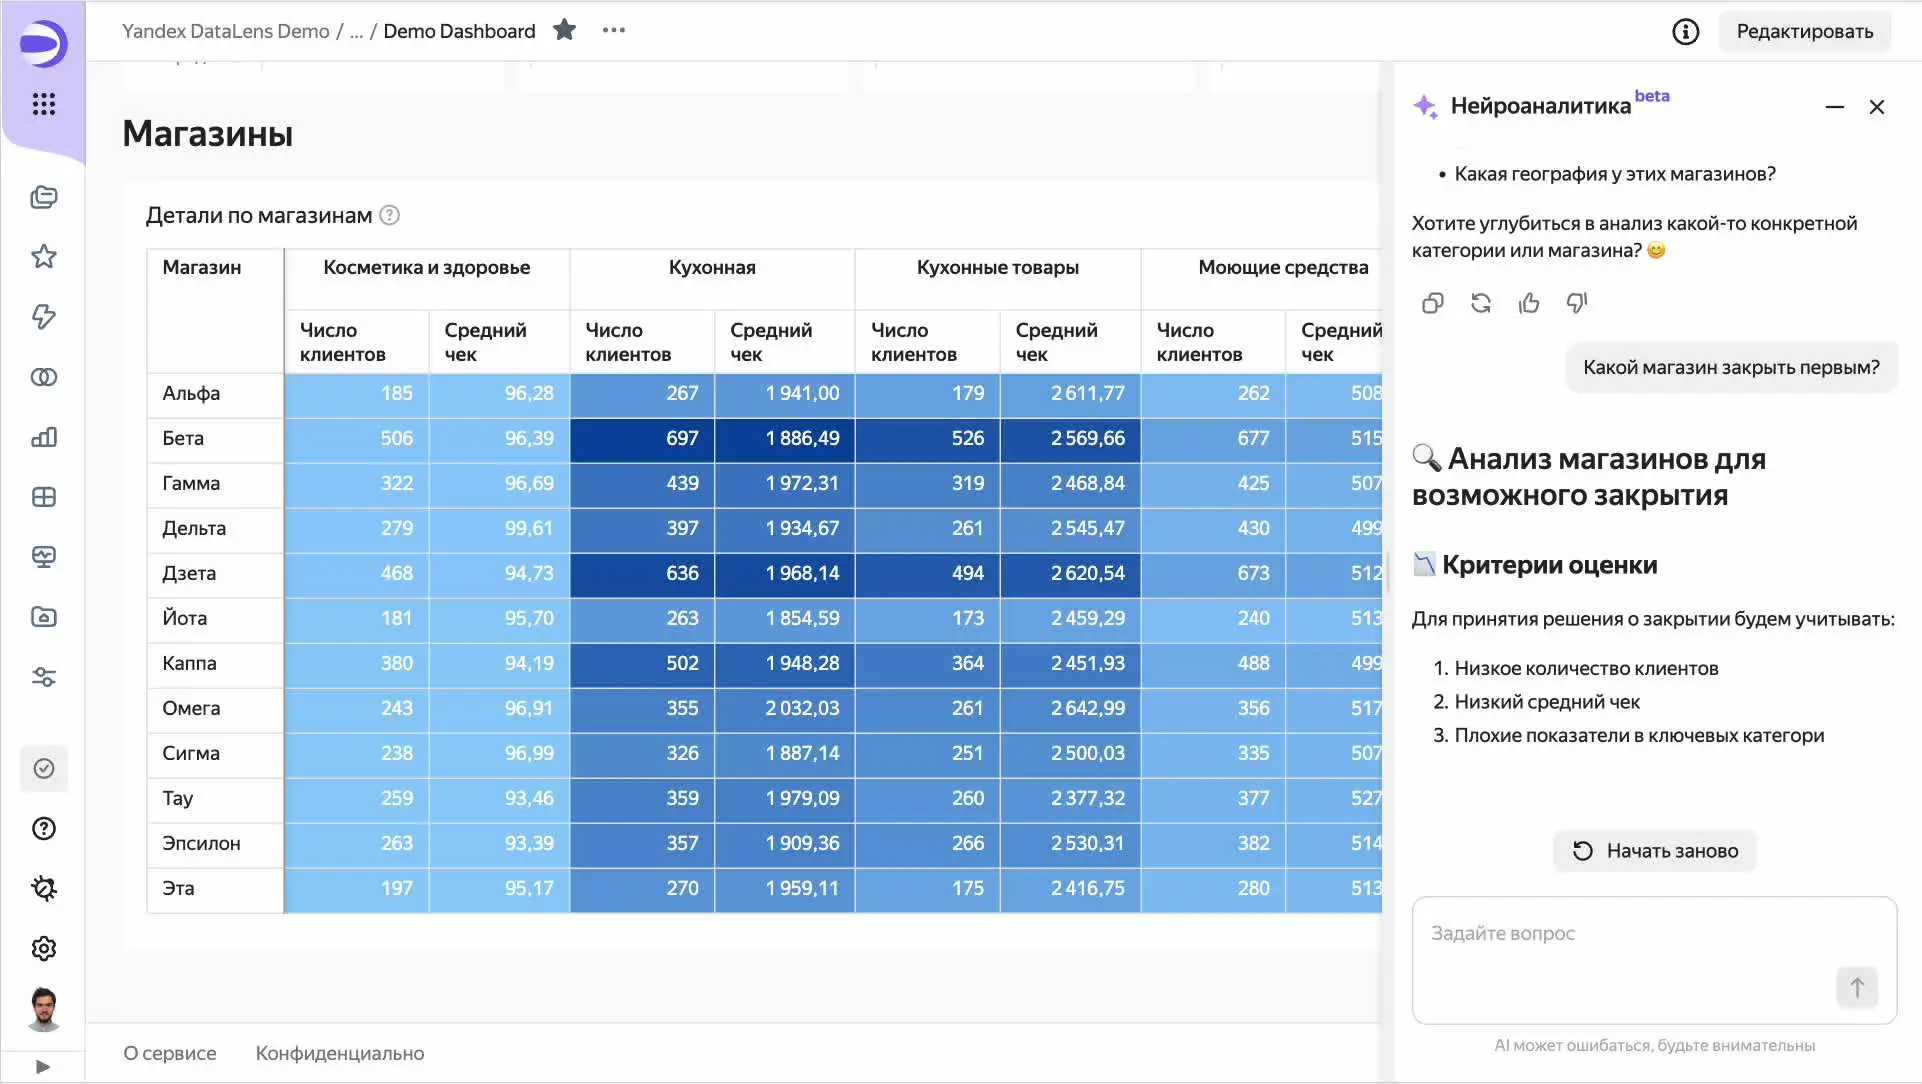Open the О сервисе footer link
Viewport: 1922px width, 1084px height.
[x=170, y=1053]
